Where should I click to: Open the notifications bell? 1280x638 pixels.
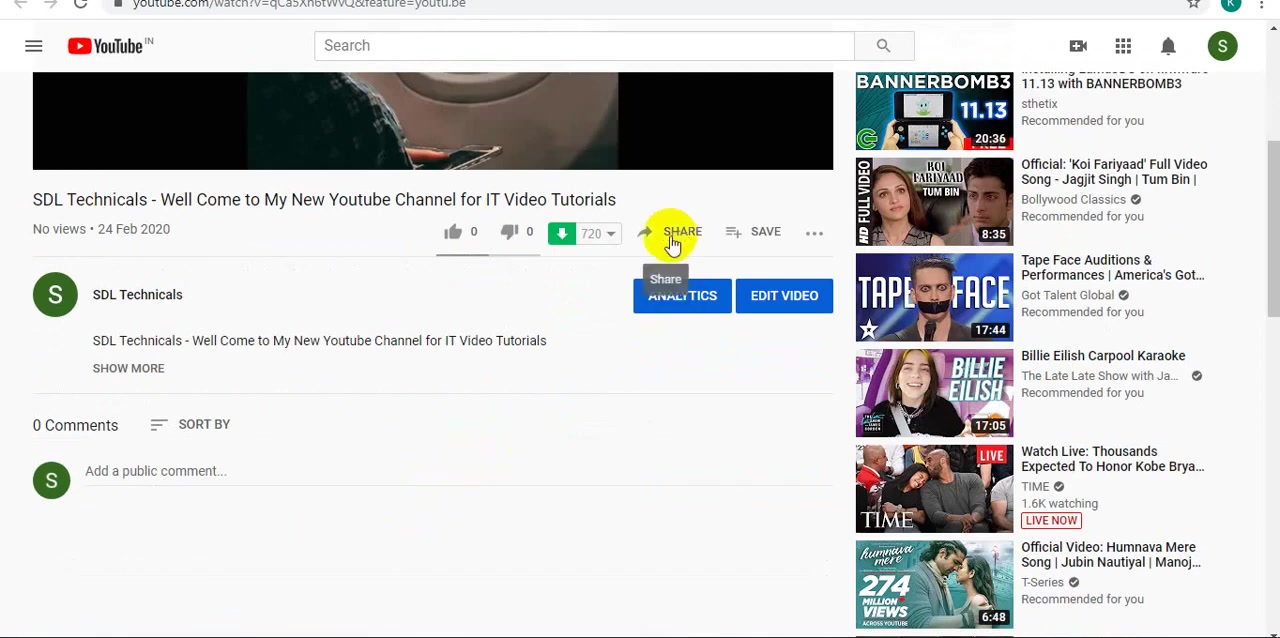[1168, 46]
